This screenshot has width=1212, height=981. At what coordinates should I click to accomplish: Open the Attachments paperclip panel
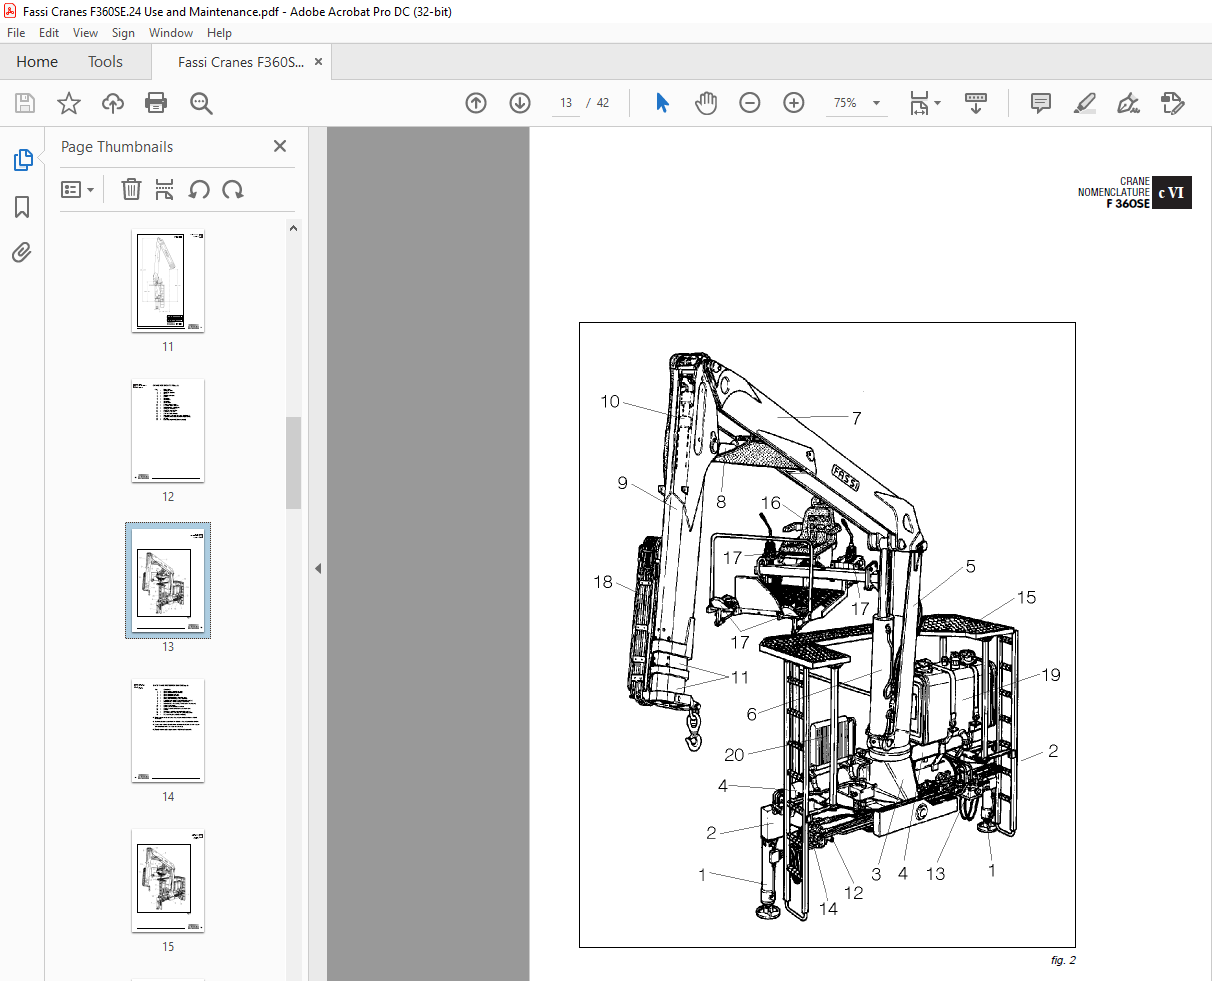point(22,253)
